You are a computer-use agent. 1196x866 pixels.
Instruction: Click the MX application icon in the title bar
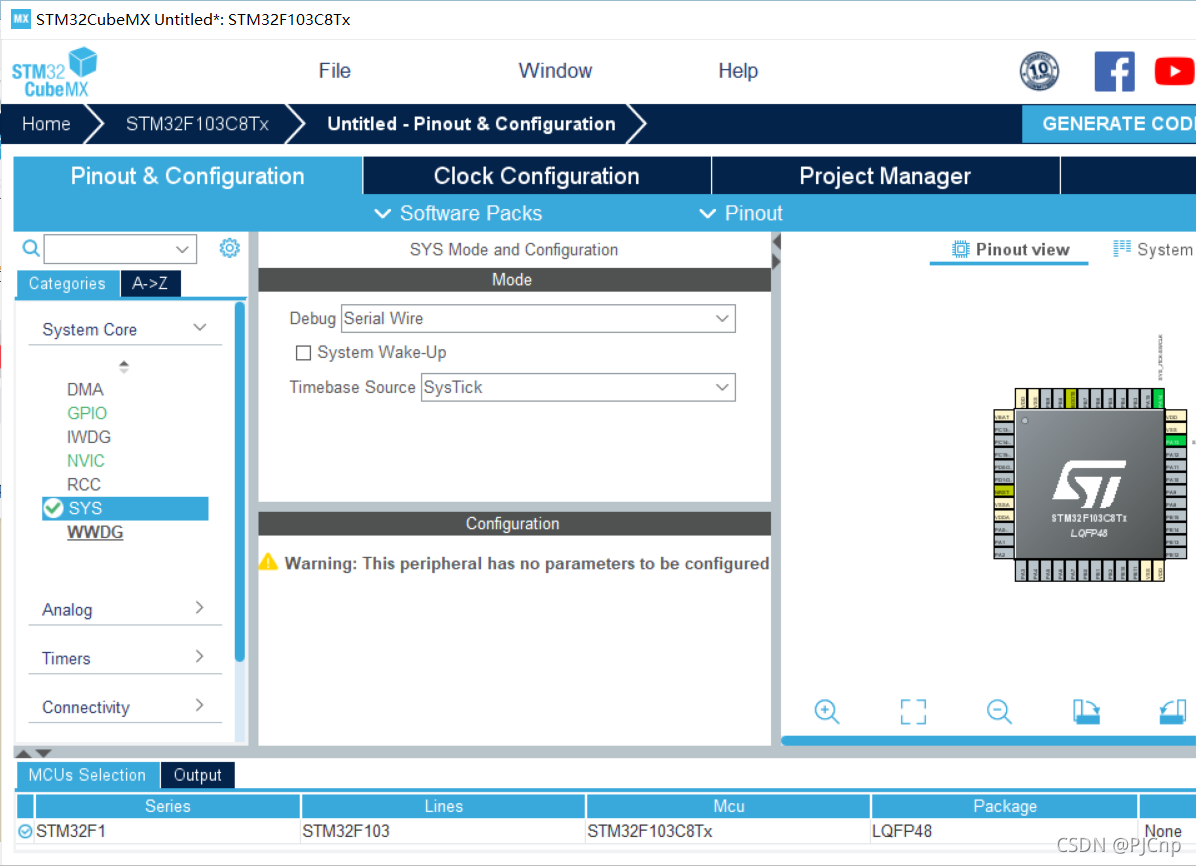point(21,18)
